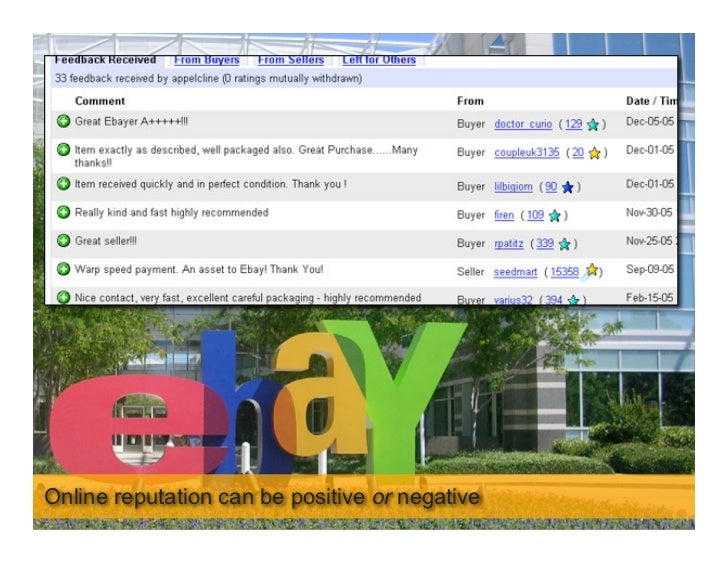Click turquoise star next to firen's score
Screen dimensions: 728x563
[x=554, y=215]
